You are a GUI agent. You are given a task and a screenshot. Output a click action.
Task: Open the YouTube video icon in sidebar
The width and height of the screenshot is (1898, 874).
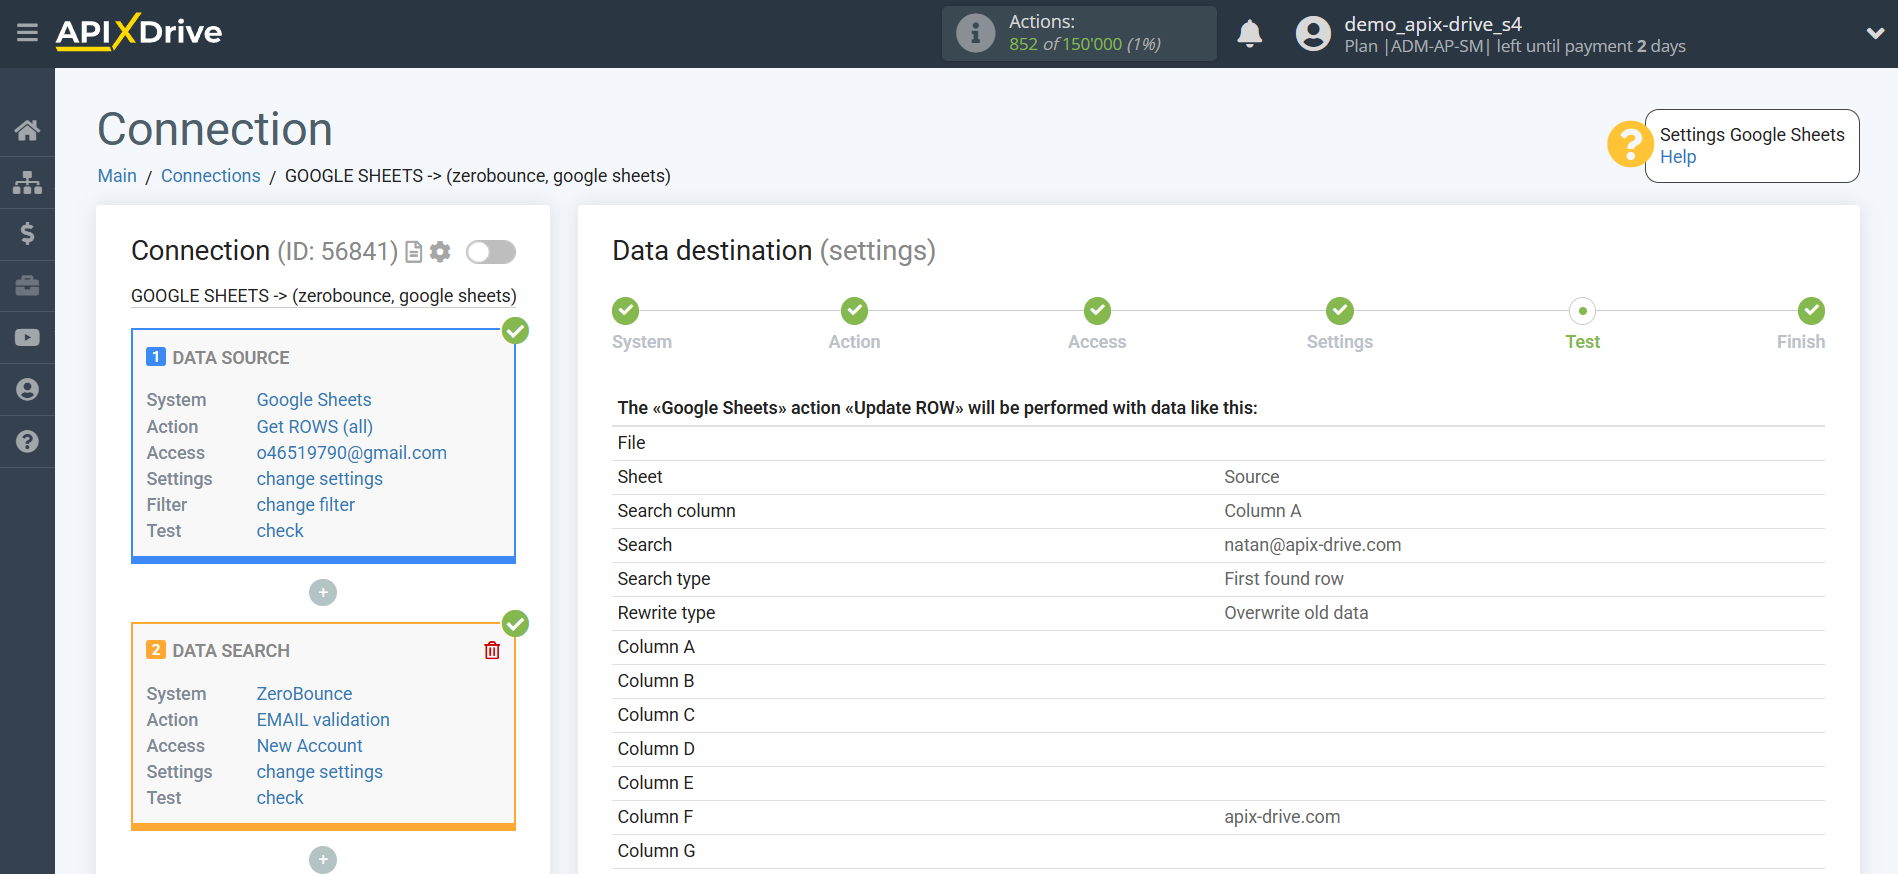click(27, 338)
